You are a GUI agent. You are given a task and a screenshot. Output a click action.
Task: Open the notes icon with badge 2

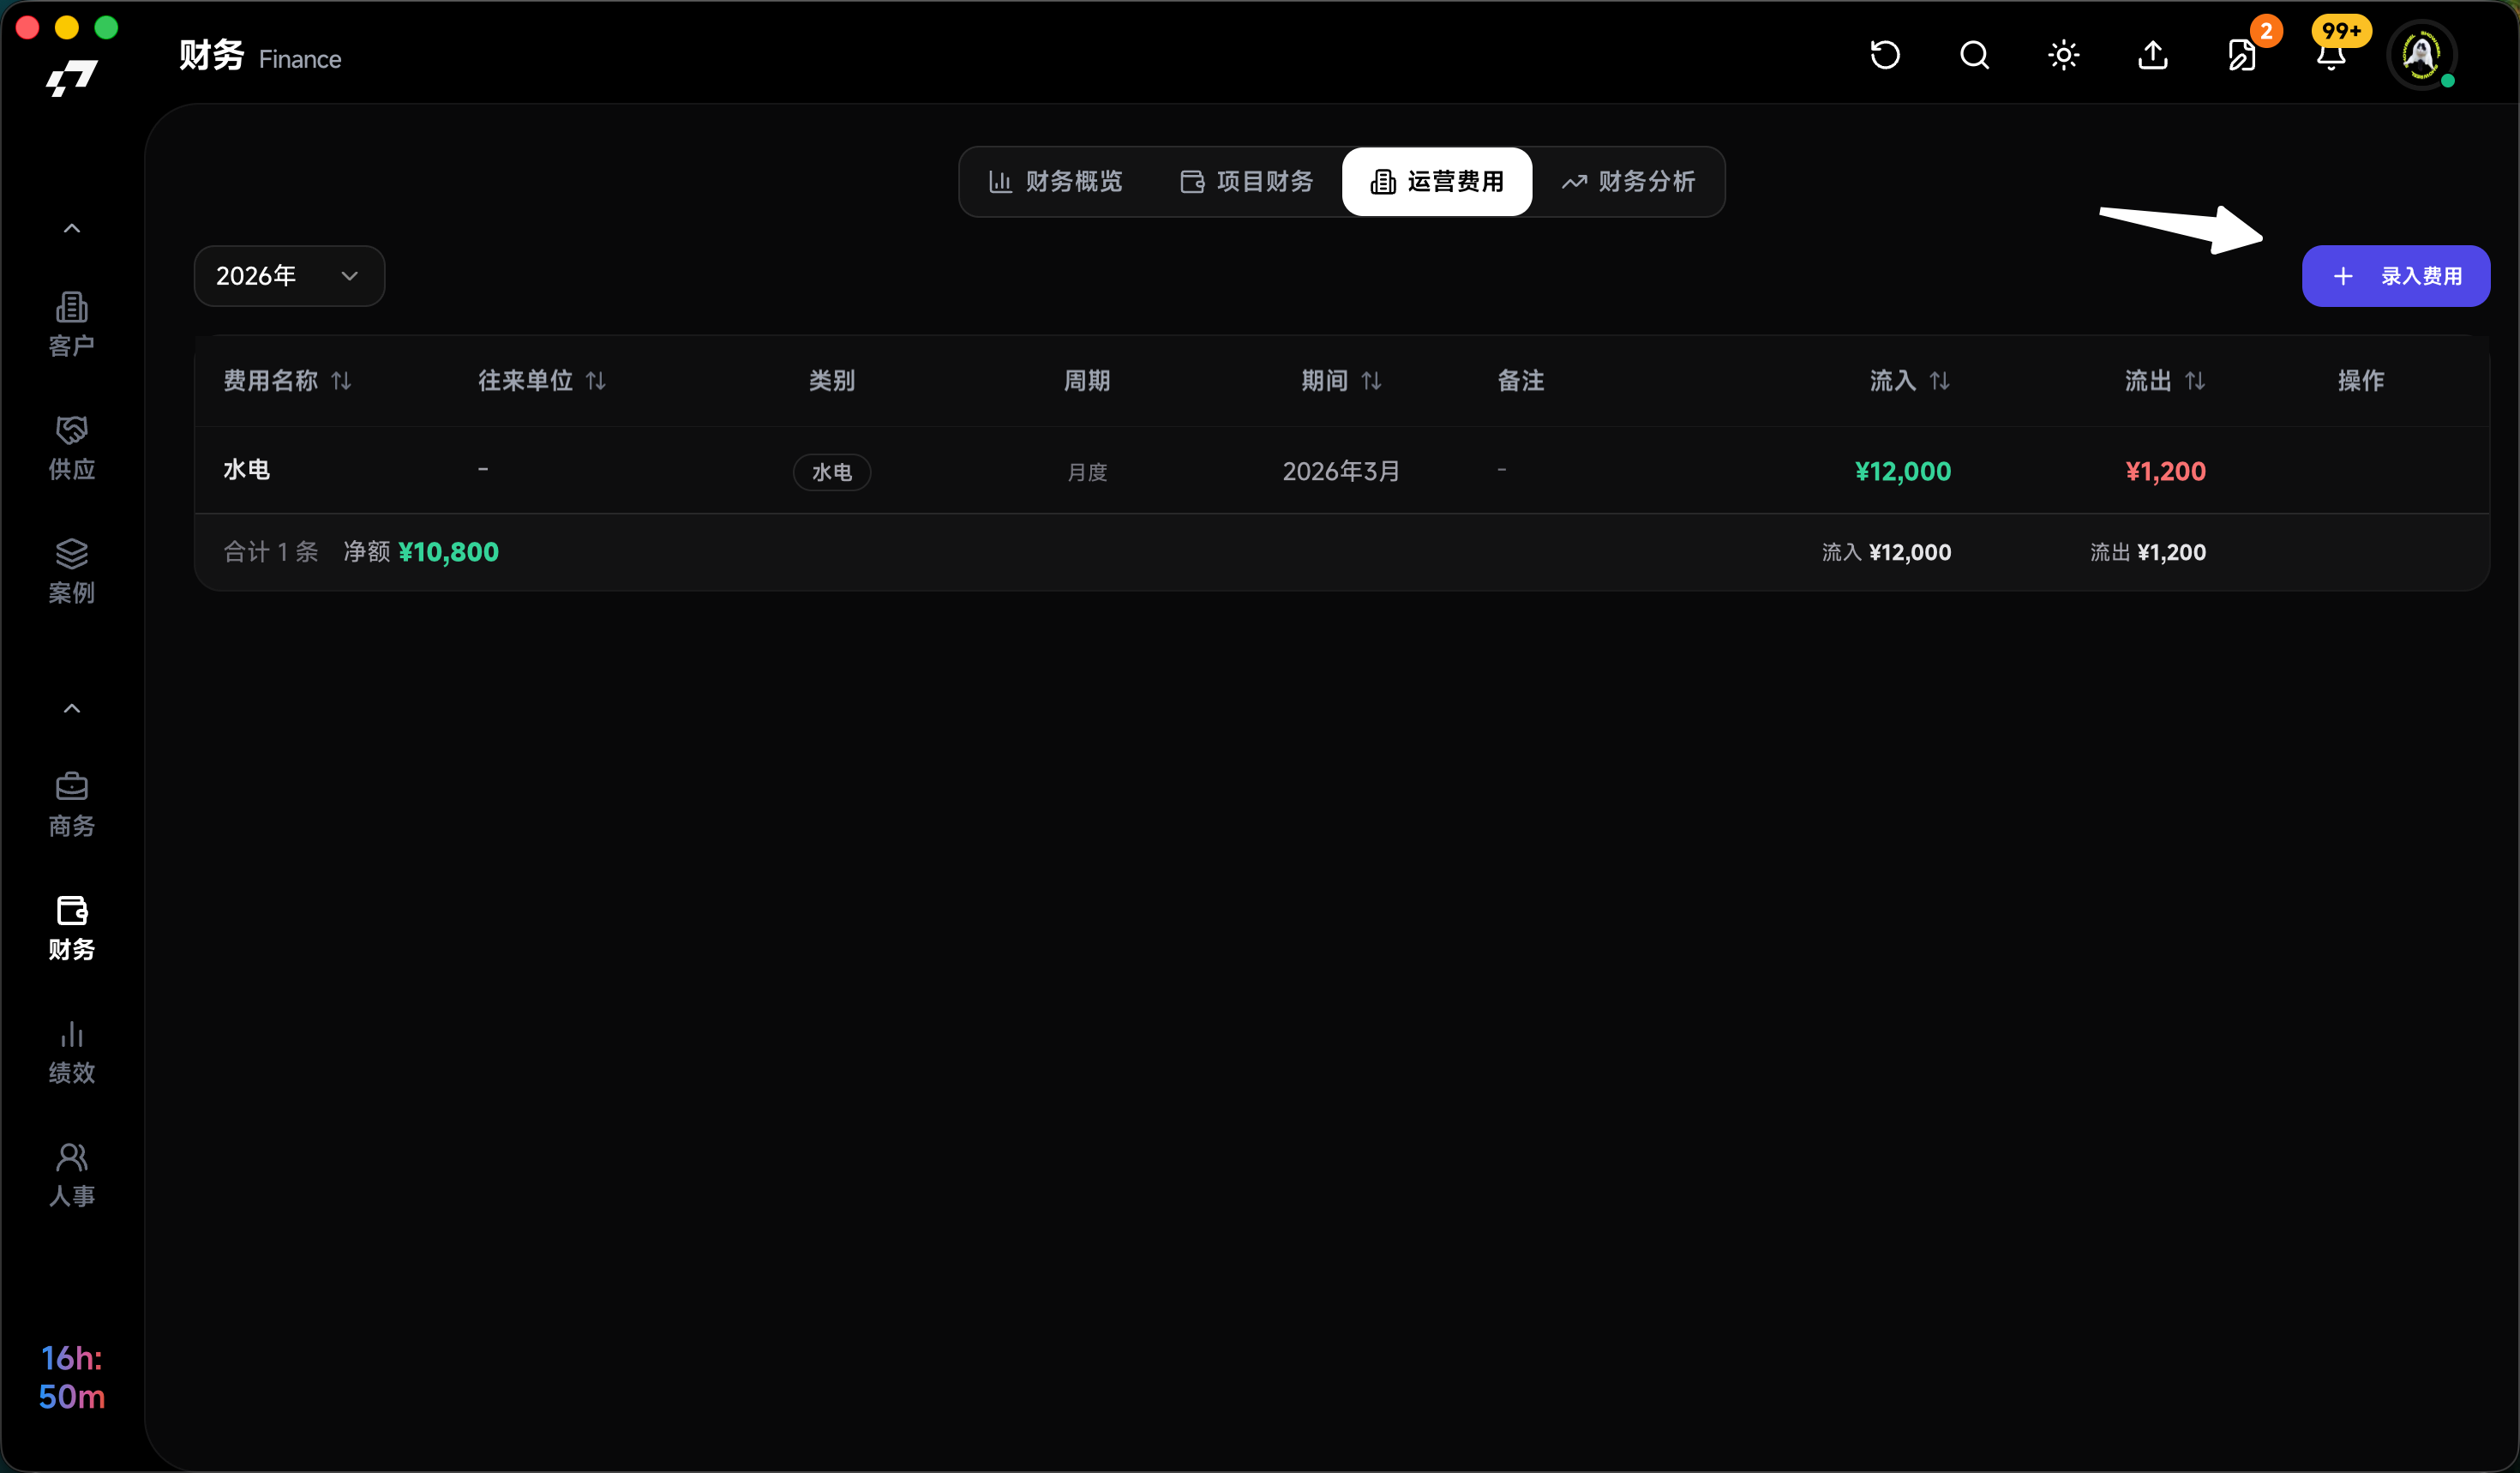click(x=2242, y=55)
